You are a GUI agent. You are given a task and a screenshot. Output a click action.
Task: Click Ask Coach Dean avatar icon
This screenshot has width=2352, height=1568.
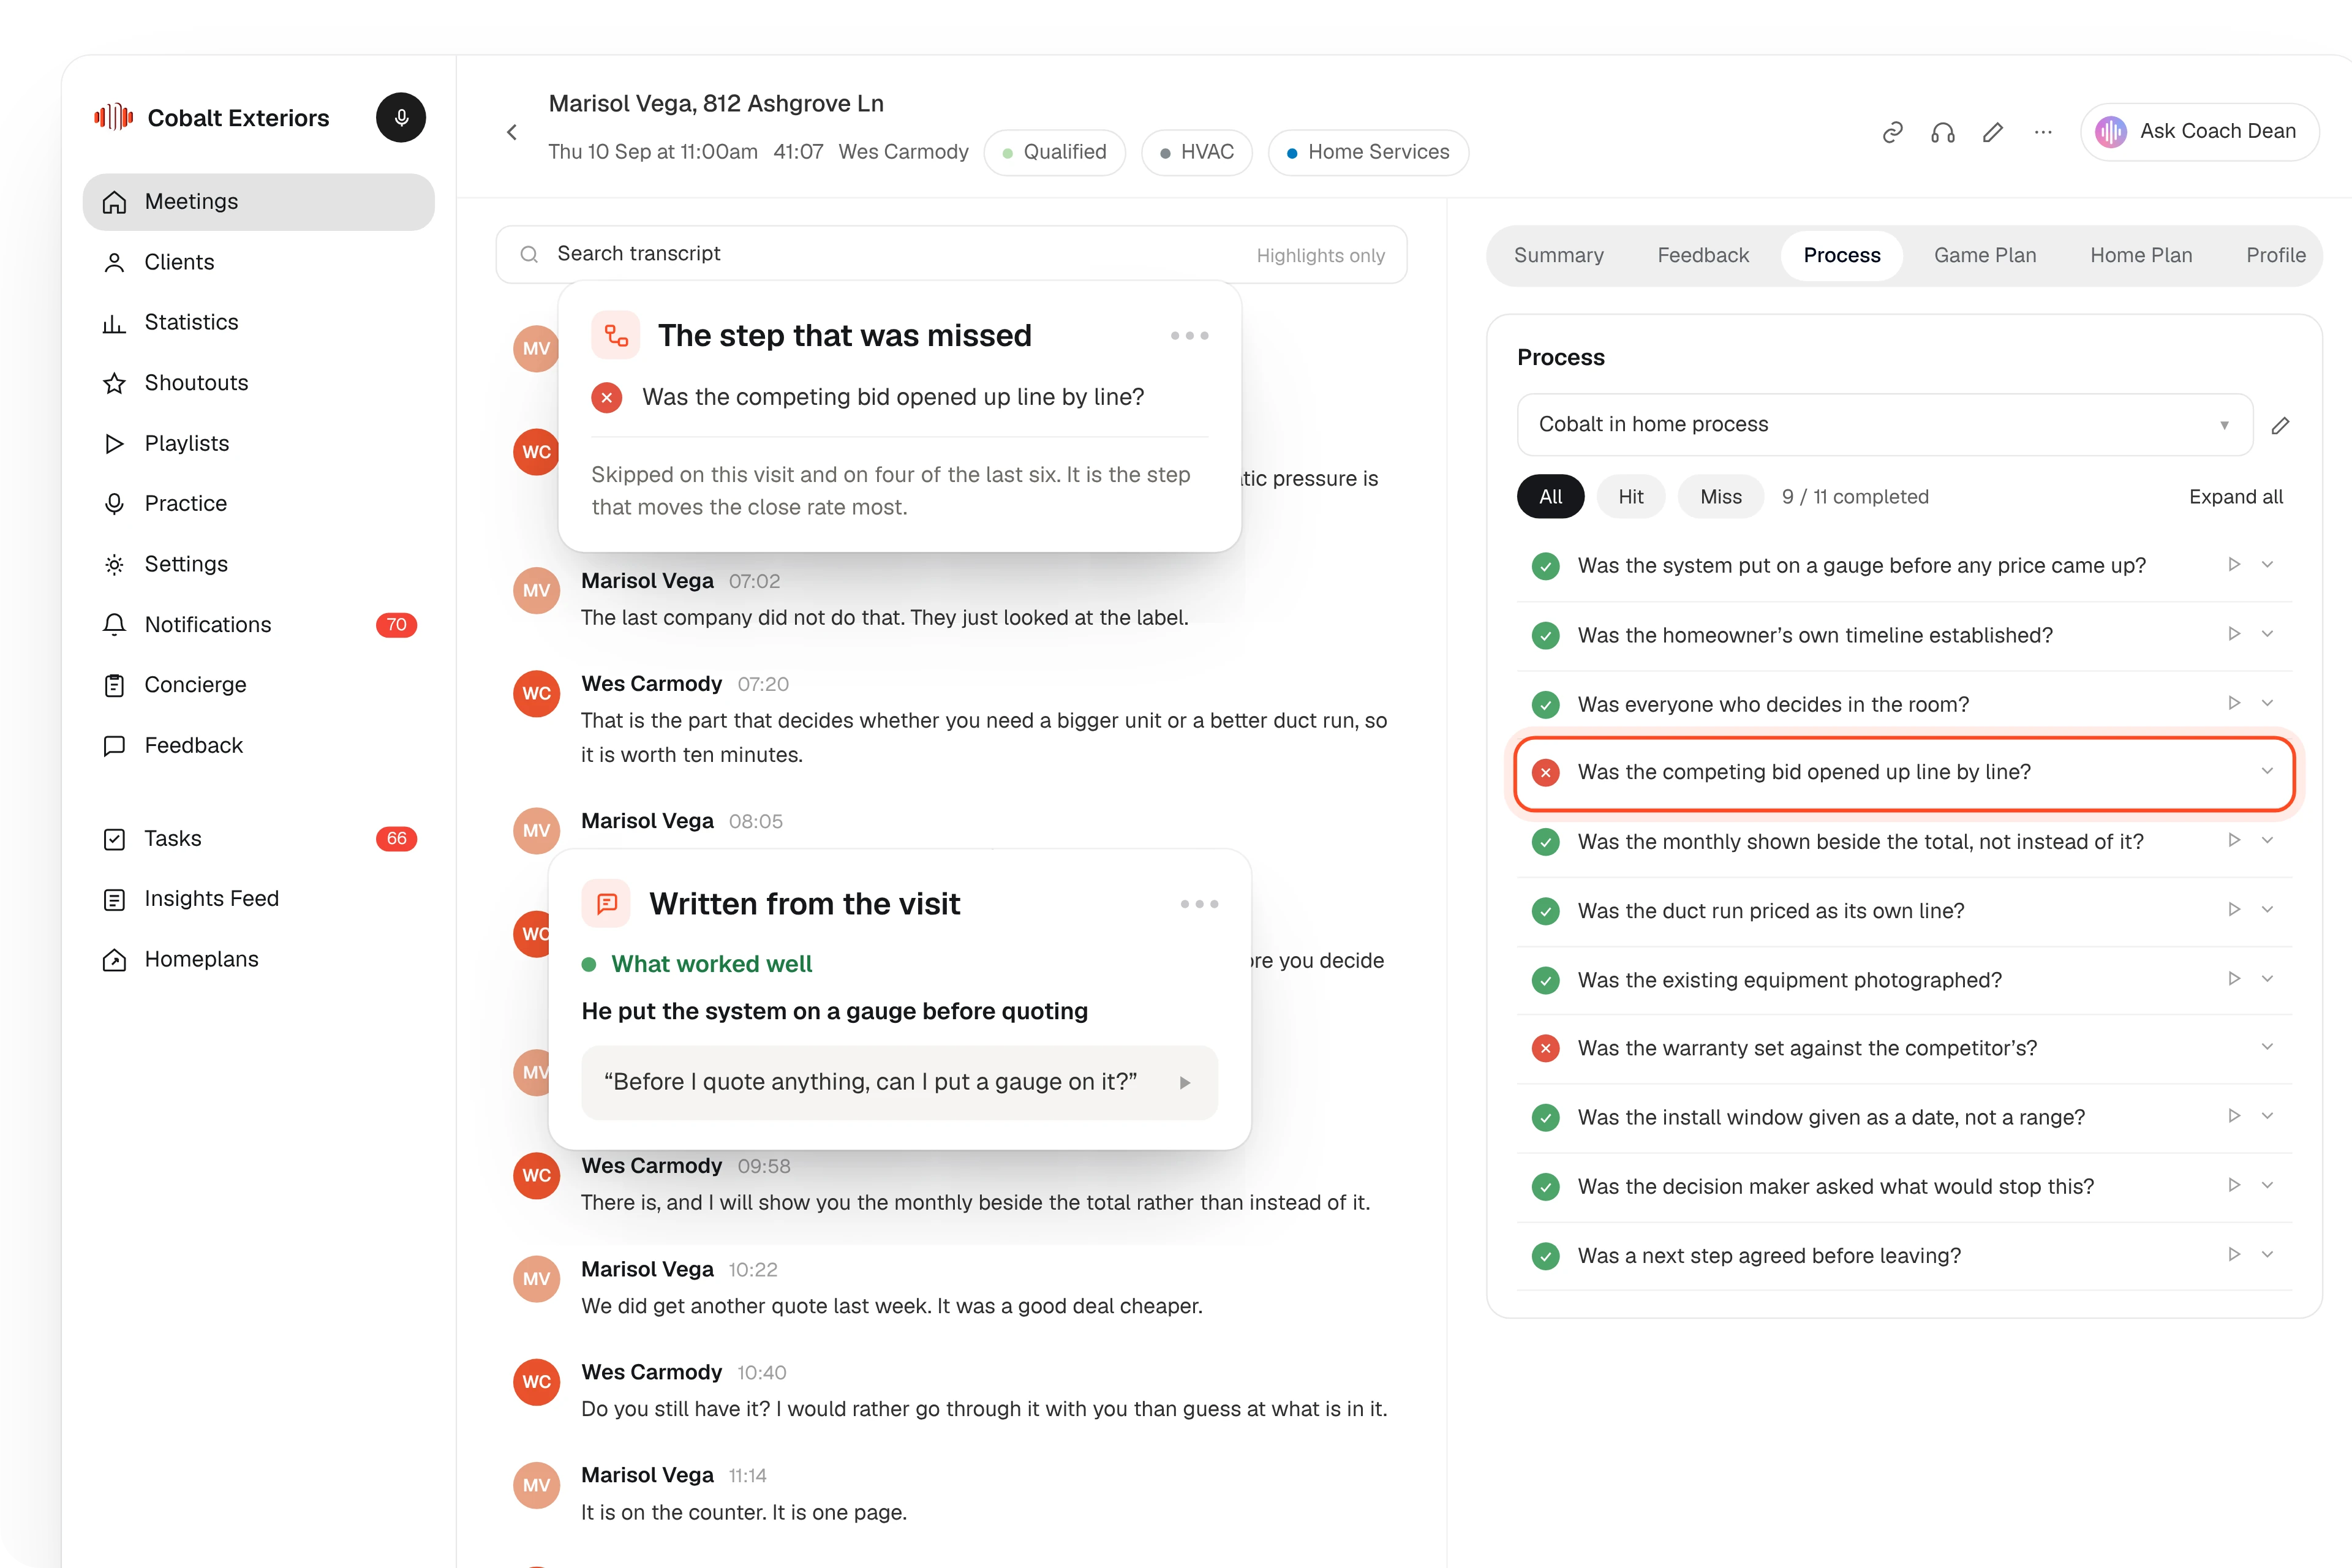coord(2111,132)
